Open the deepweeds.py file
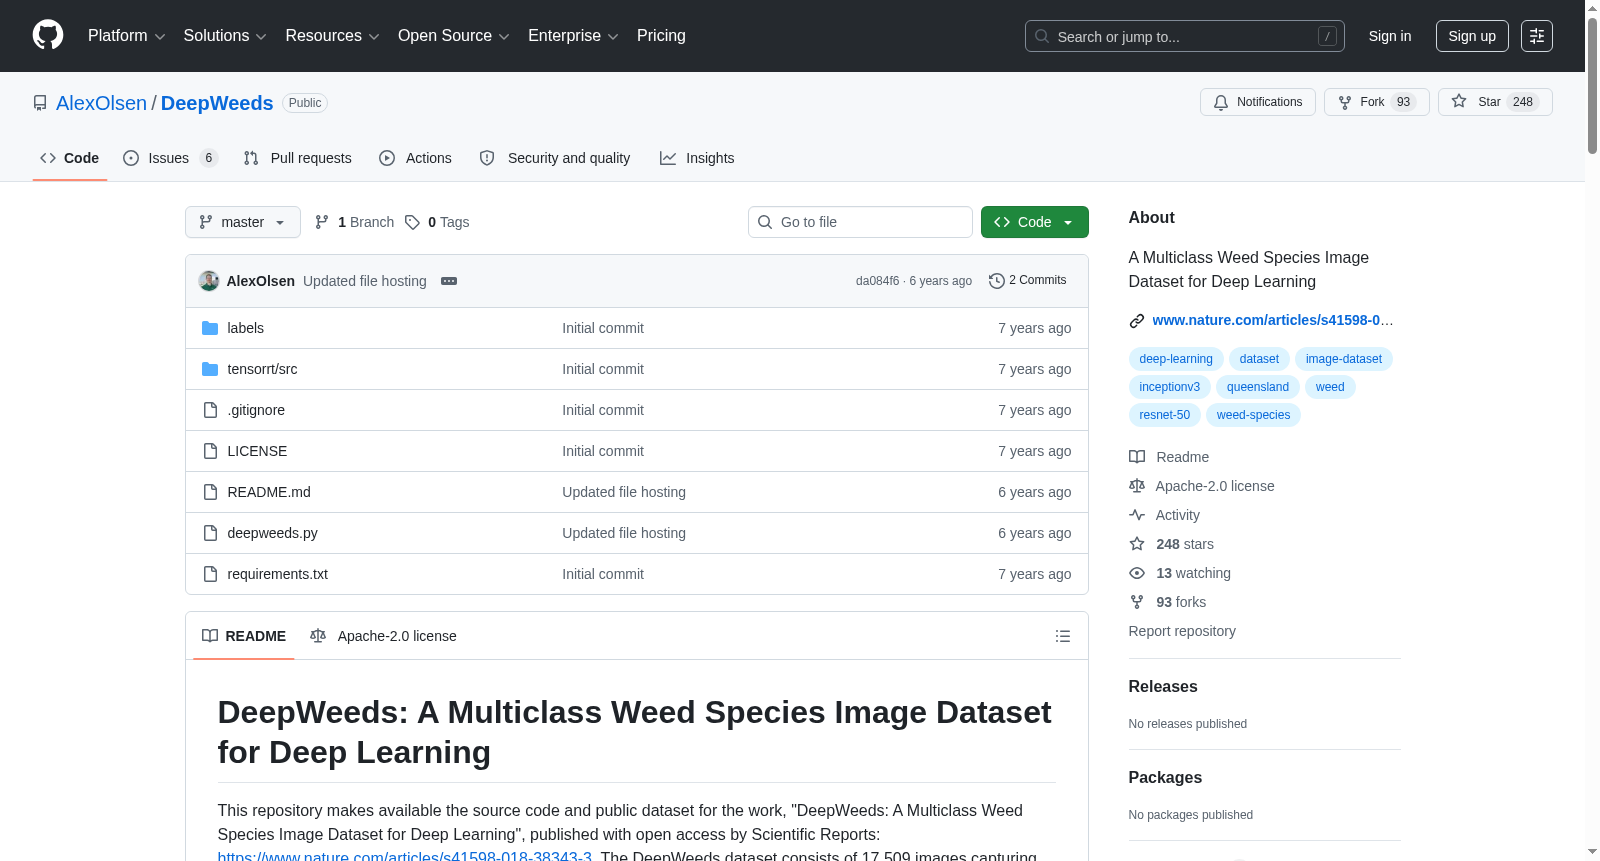 coord(273,533)
